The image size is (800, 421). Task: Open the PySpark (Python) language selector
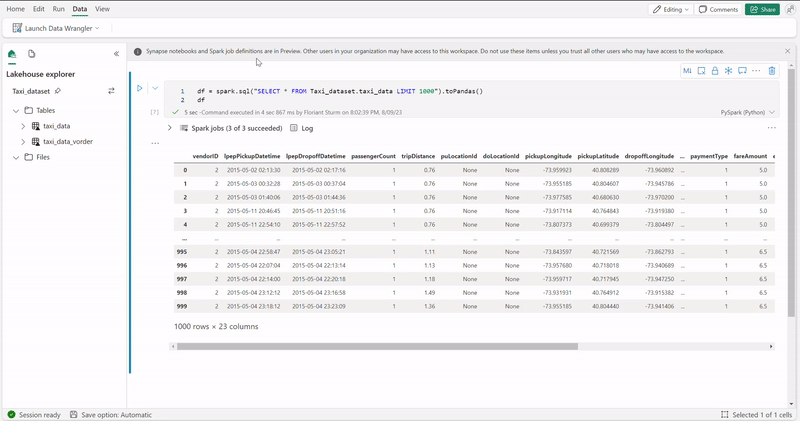click(x=748, y=112)
